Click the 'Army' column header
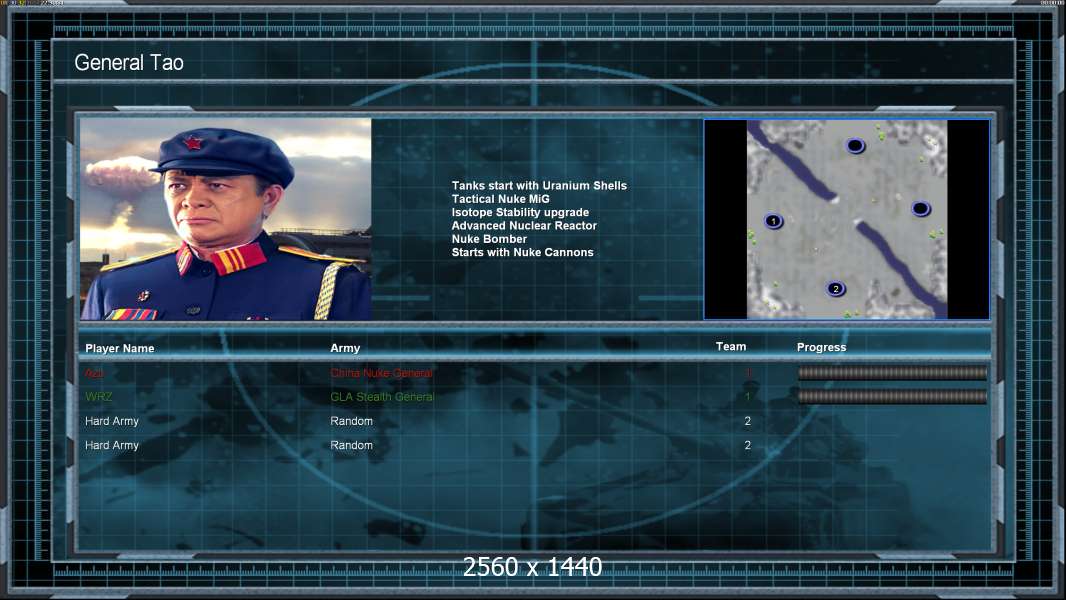 click(345, 348)
